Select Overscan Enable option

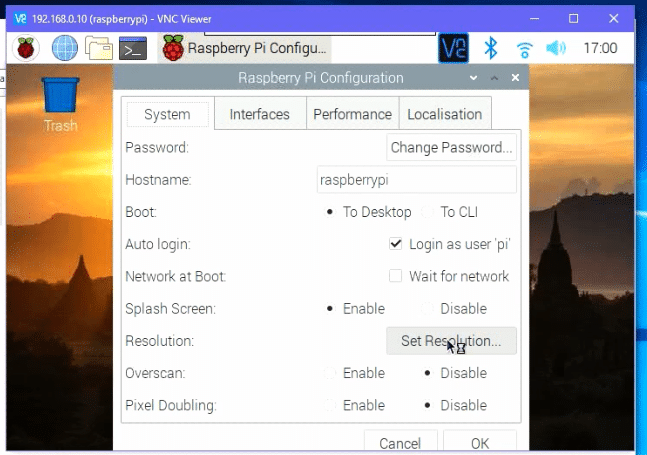pos(330,373)
